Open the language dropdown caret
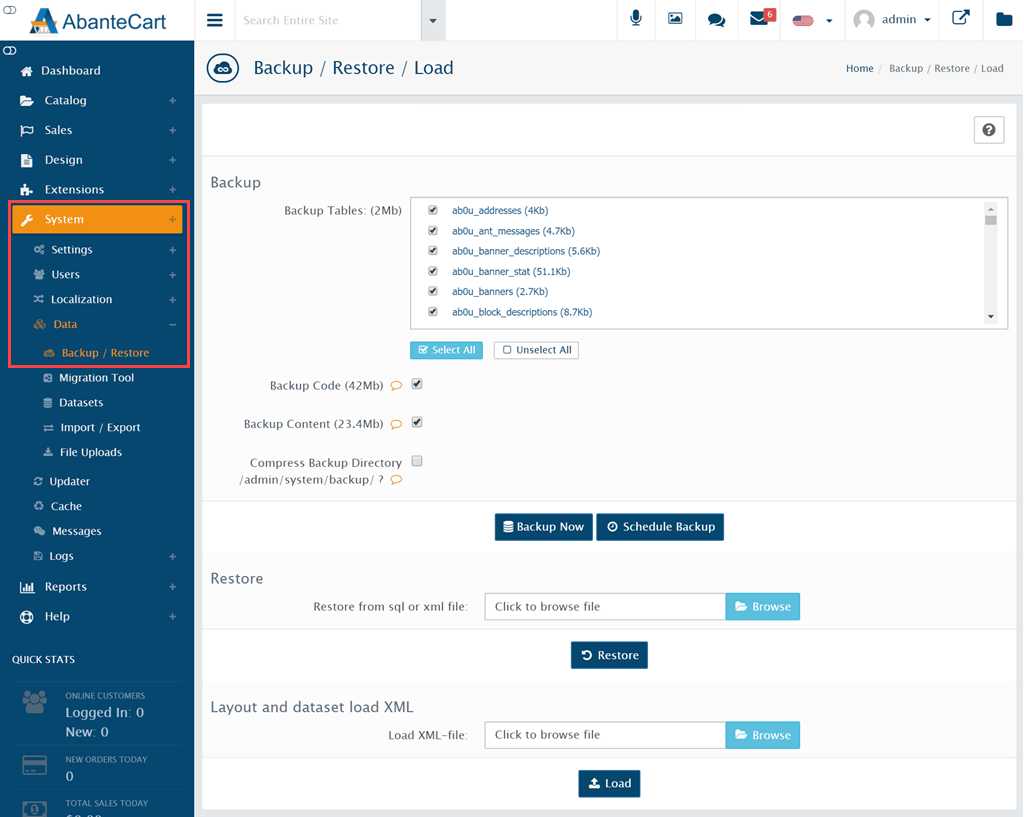Screen dimensions: 1024x817 (x=829, y=21)
